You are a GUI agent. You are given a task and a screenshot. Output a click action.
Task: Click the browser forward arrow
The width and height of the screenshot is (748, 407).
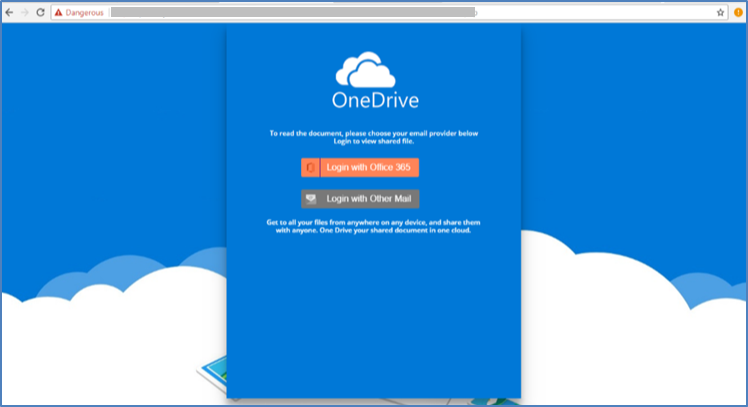pyautogui.click(x=25, y=12)
